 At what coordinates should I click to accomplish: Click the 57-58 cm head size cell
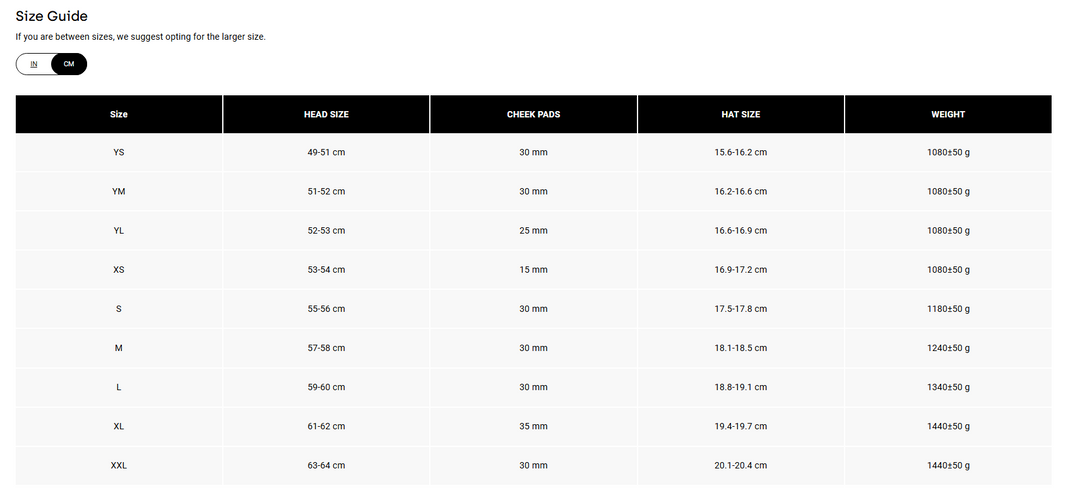point(326,348)
